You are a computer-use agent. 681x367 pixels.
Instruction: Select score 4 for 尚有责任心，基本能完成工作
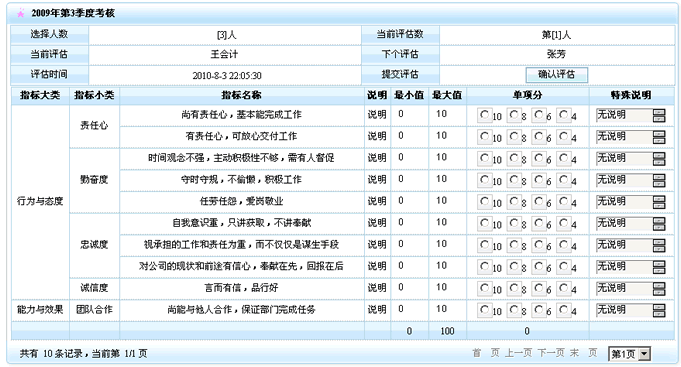click(x=563, y=114)
